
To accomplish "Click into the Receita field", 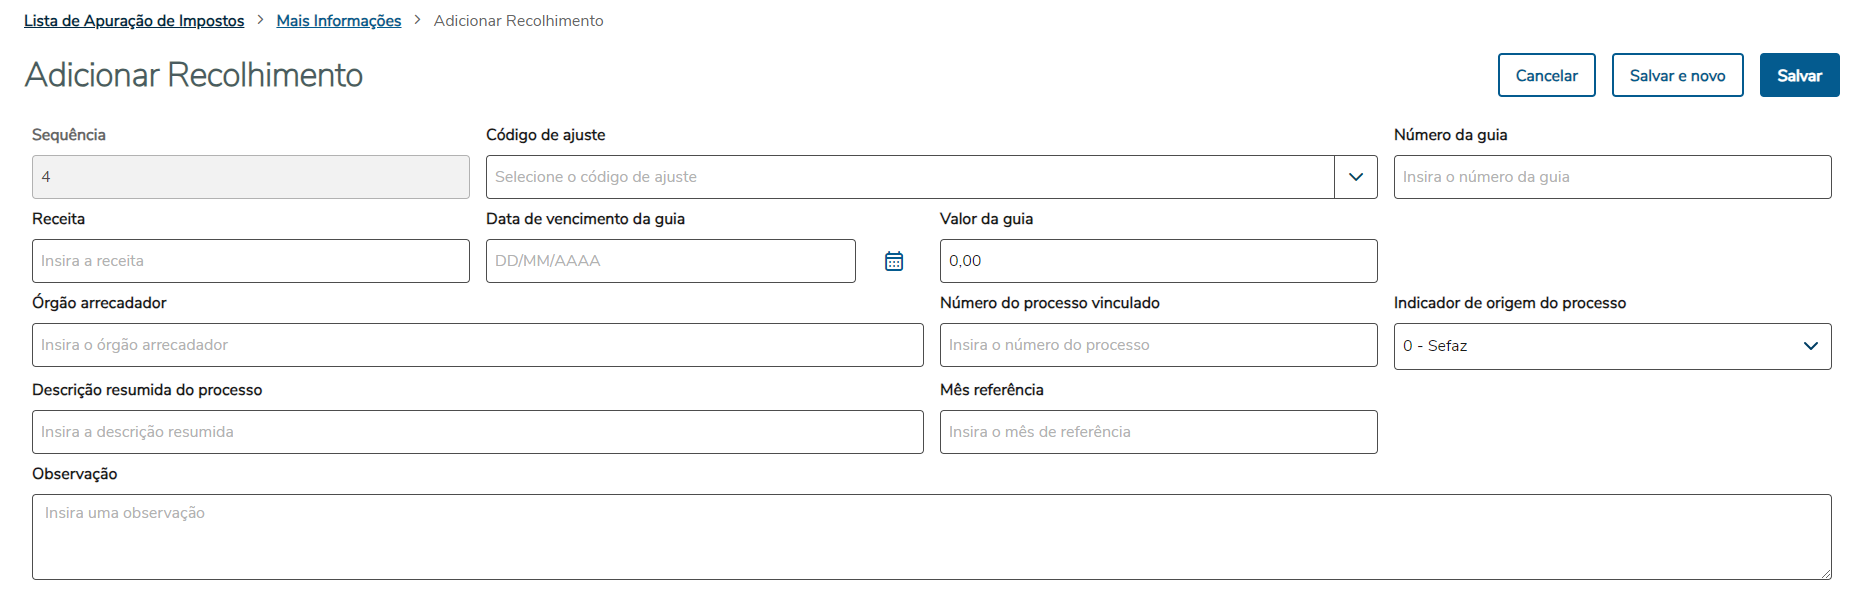I will click(x=250, y=261).
